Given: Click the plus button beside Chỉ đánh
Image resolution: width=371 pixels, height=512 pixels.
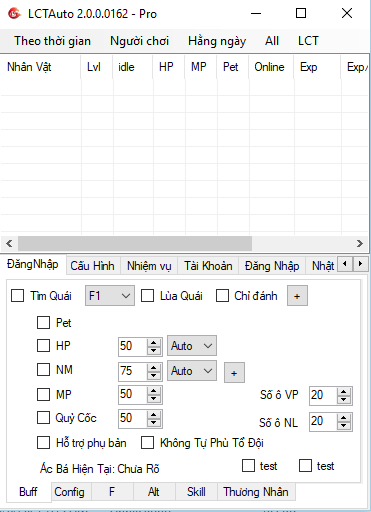Looking at the screenshot, I should click(x=297, y=296).
